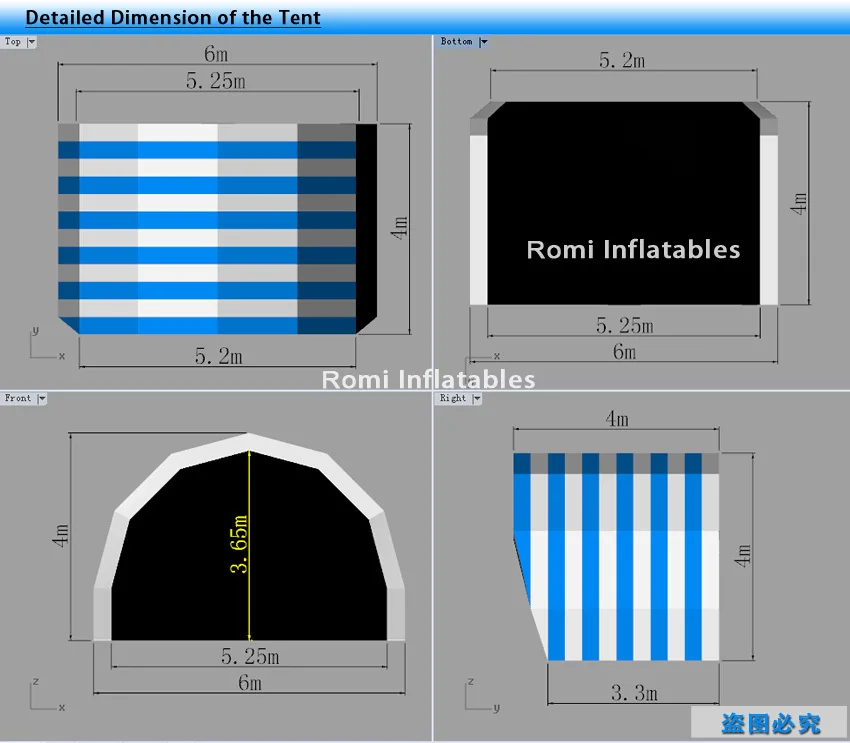Select the 4m height dimension in Front viewport
The width and height of the screenshot is (850, 743).
pos(61,535)
